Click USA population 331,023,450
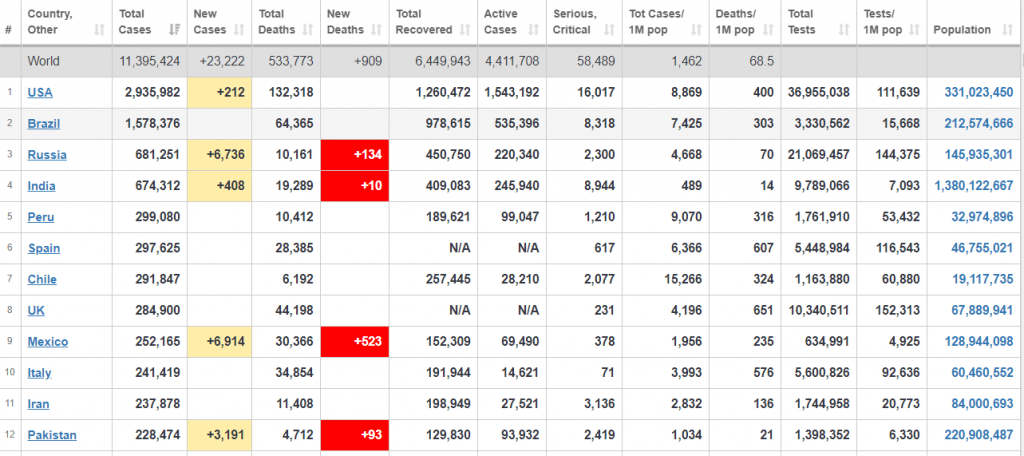1024x456 pixels. [x=979, y=93]
